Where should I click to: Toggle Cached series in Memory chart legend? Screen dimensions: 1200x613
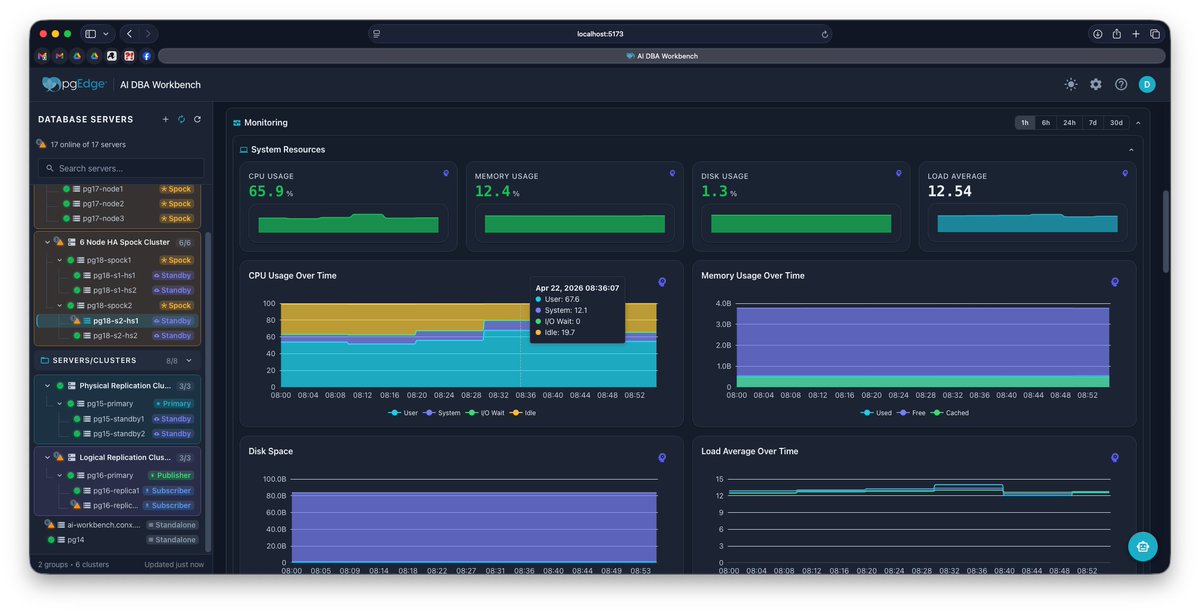(949, 413)
